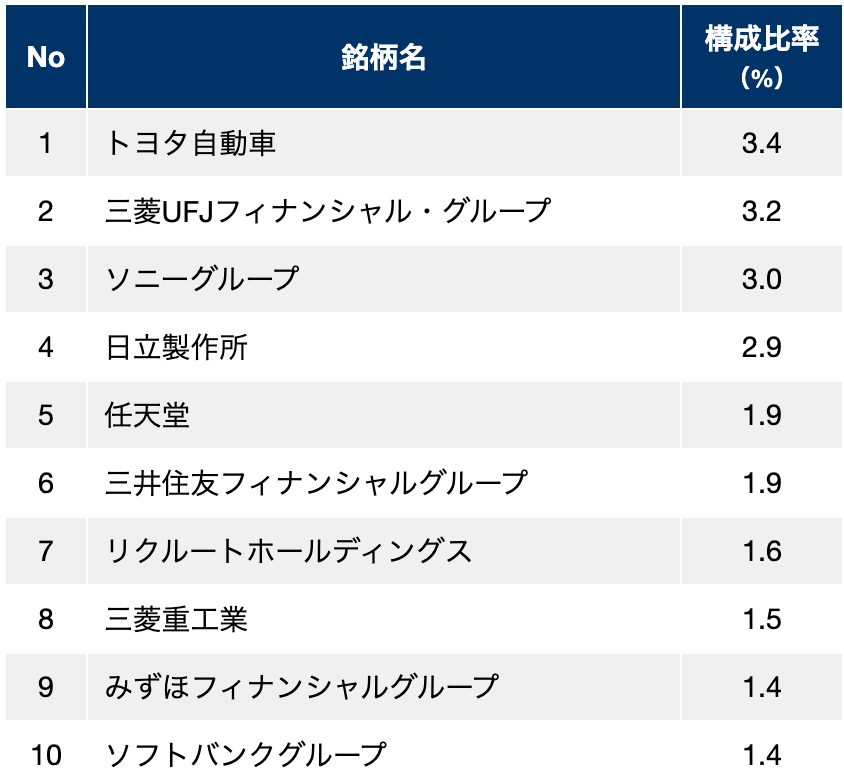Select the 三菱重工業 stock name
This screenshot has width=844, height=784.
(x=177, y=619)
